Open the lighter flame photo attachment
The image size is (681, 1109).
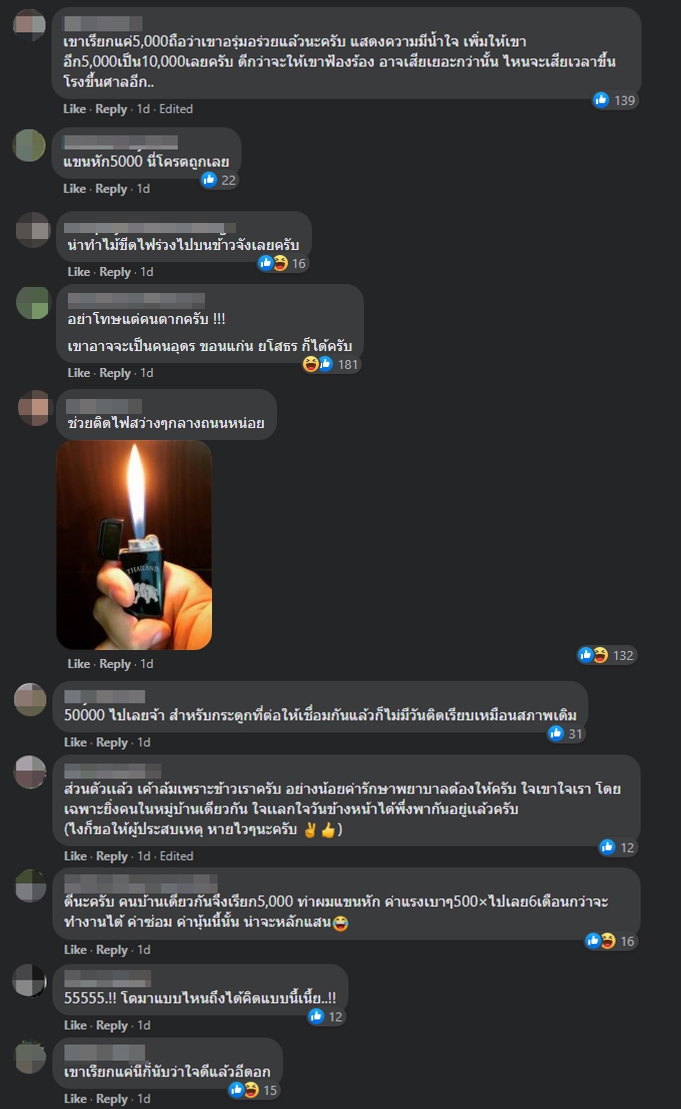(x=134, y=545)
